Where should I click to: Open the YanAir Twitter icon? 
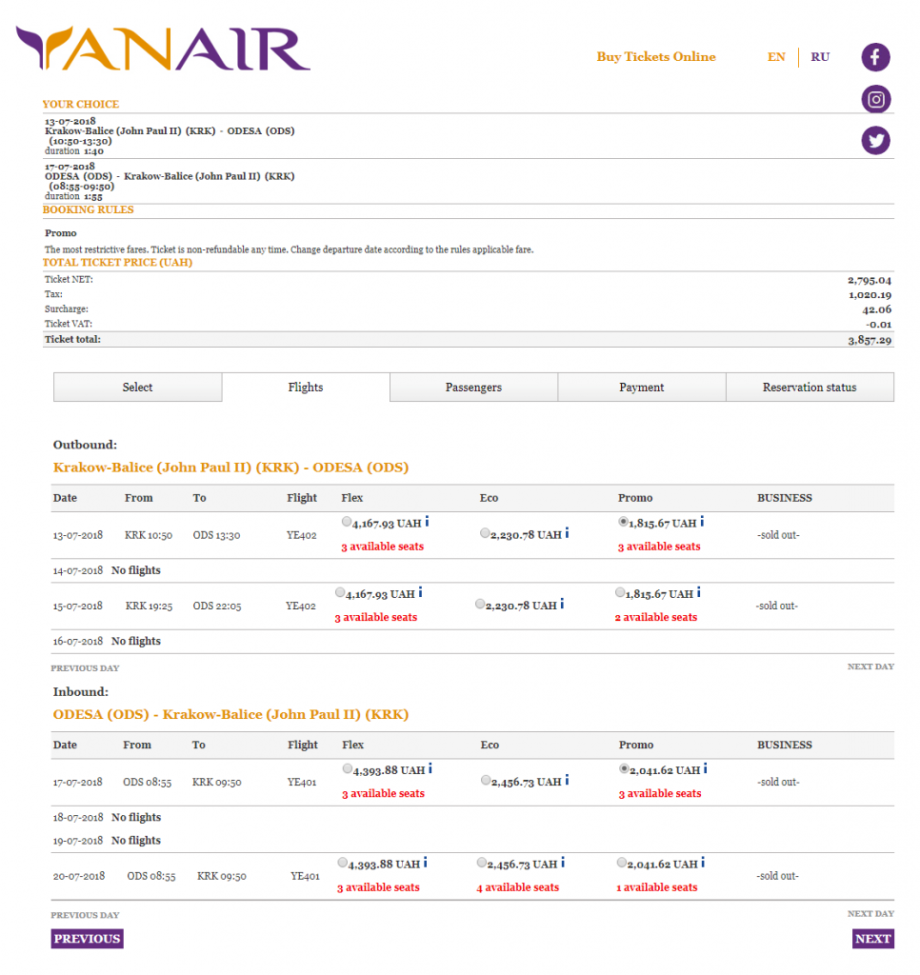[x=875, y=141]
